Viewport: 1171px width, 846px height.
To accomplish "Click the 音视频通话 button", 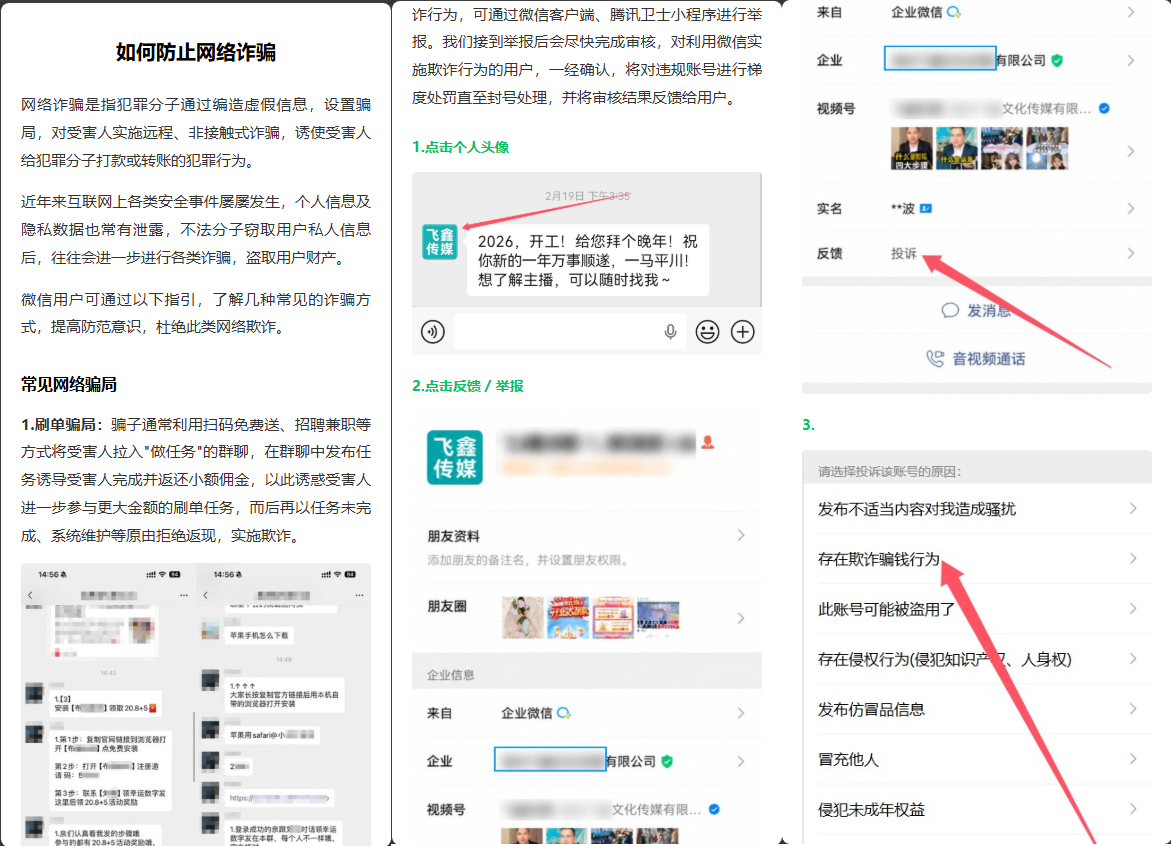I will pyautogui.click(x=976, y=358).
